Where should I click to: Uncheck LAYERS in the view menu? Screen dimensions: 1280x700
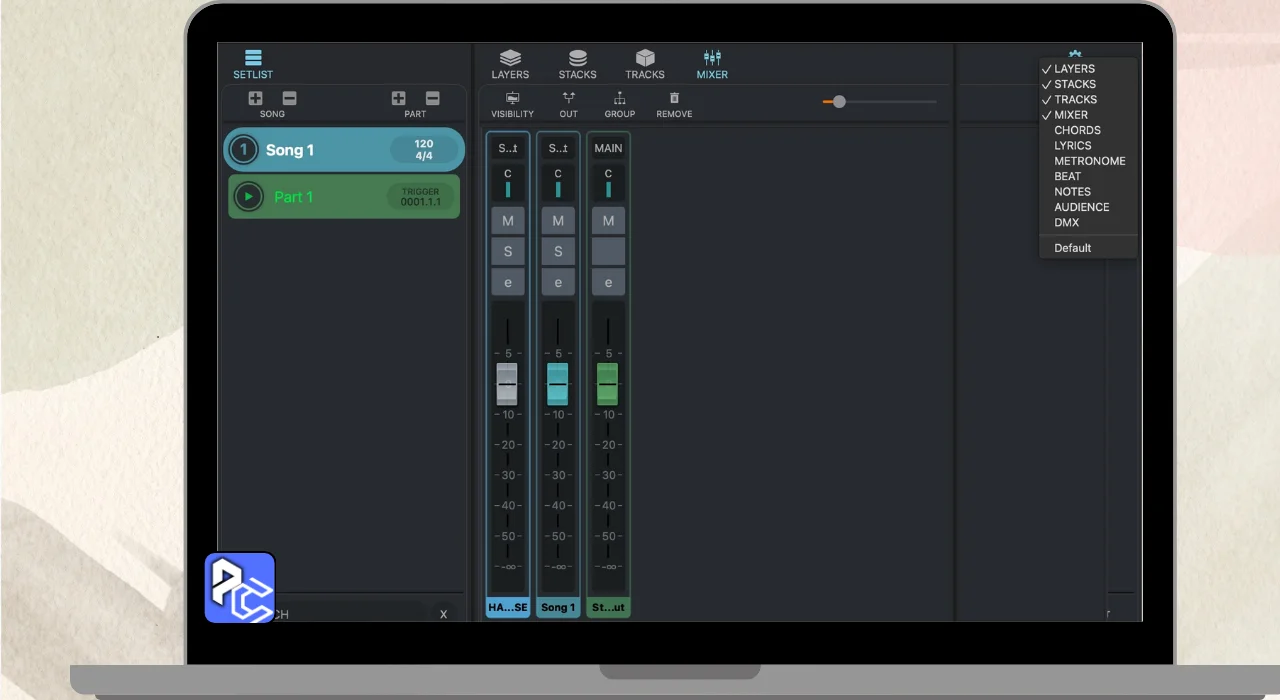tap(1074, 69)
